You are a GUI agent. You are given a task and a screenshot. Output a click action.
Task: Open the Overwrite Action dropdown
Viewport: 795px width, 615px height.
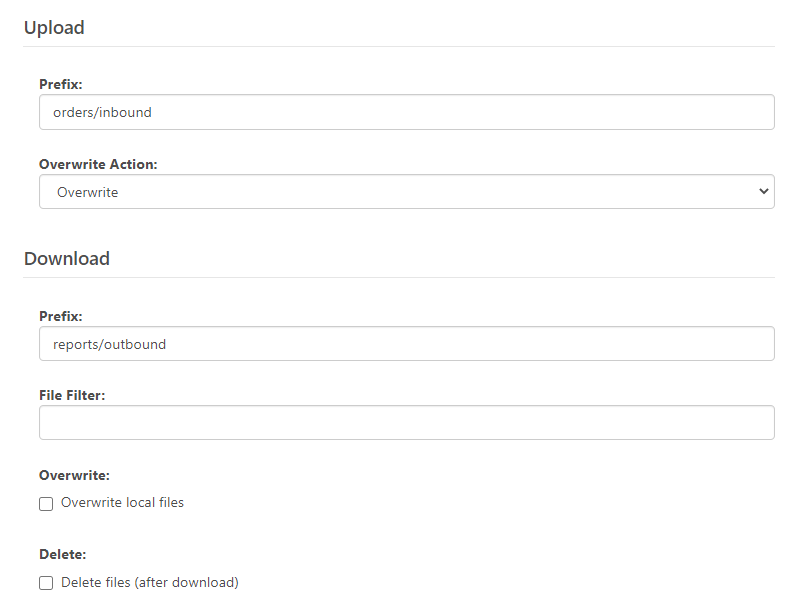(407, 192)
